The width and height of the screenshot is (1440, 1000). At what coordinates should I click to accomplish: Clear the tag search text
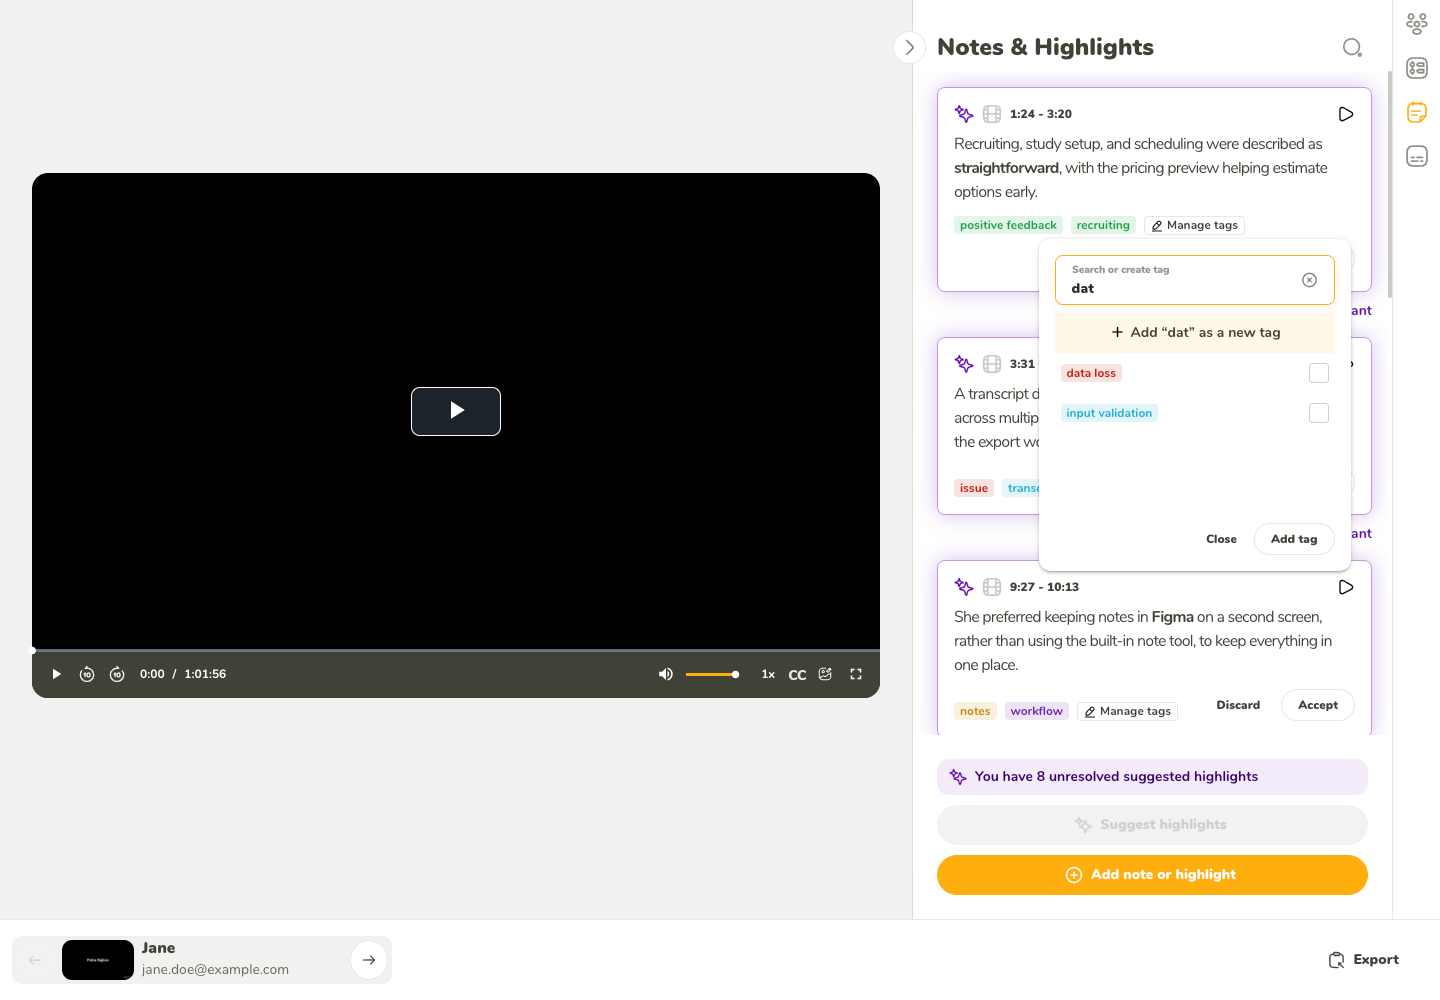click(1309, 280)
